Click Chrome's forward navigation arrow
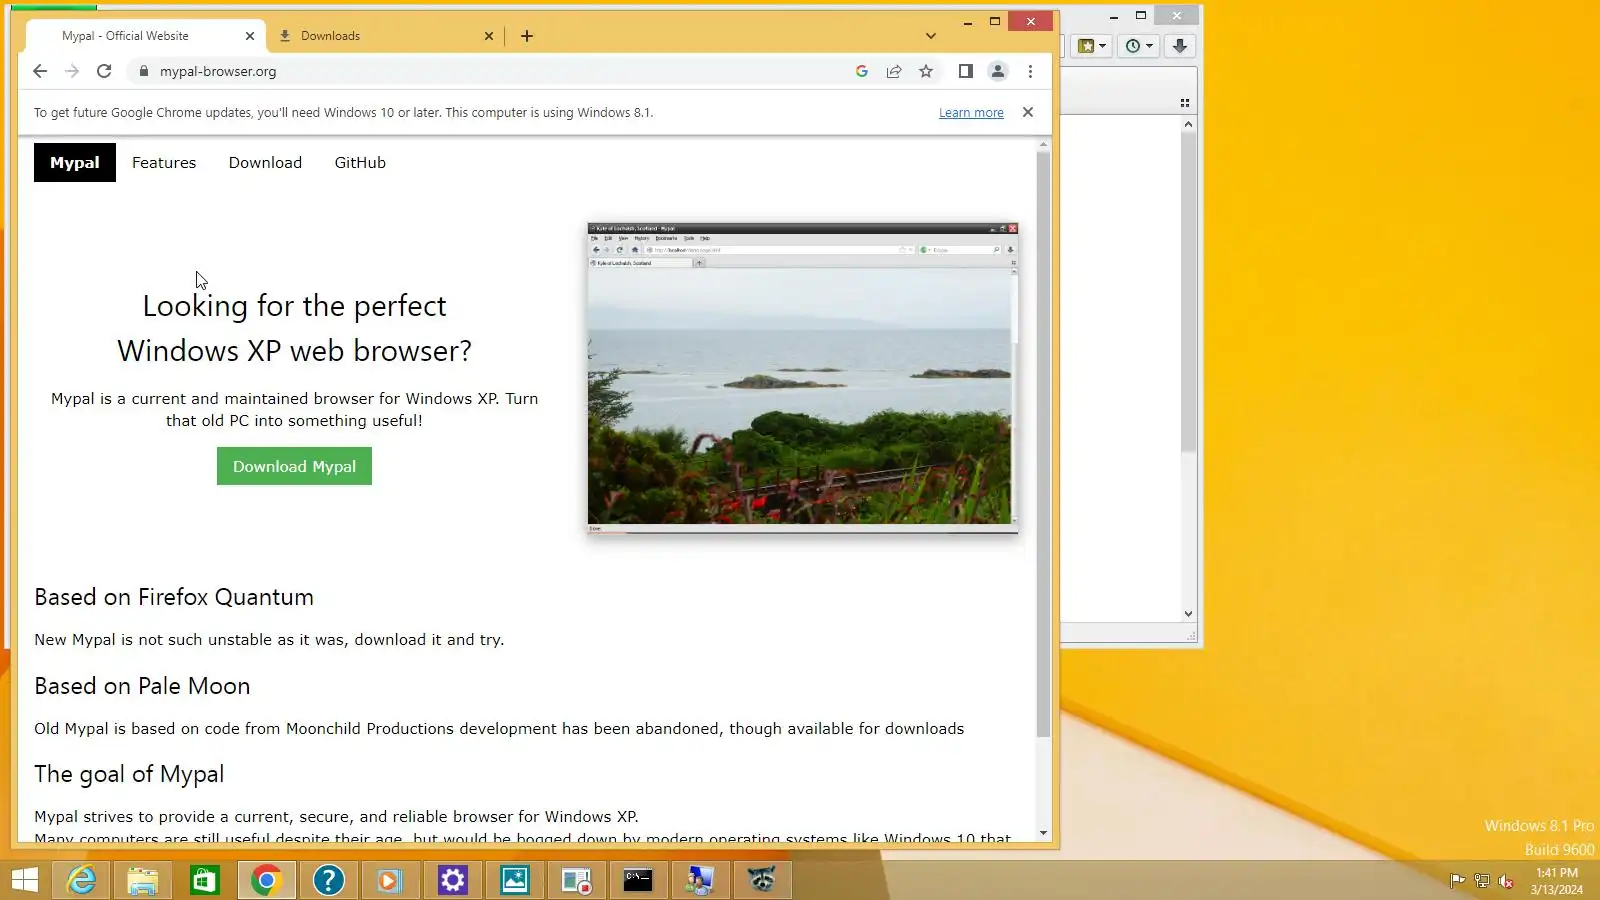 [x=72, y=71]
